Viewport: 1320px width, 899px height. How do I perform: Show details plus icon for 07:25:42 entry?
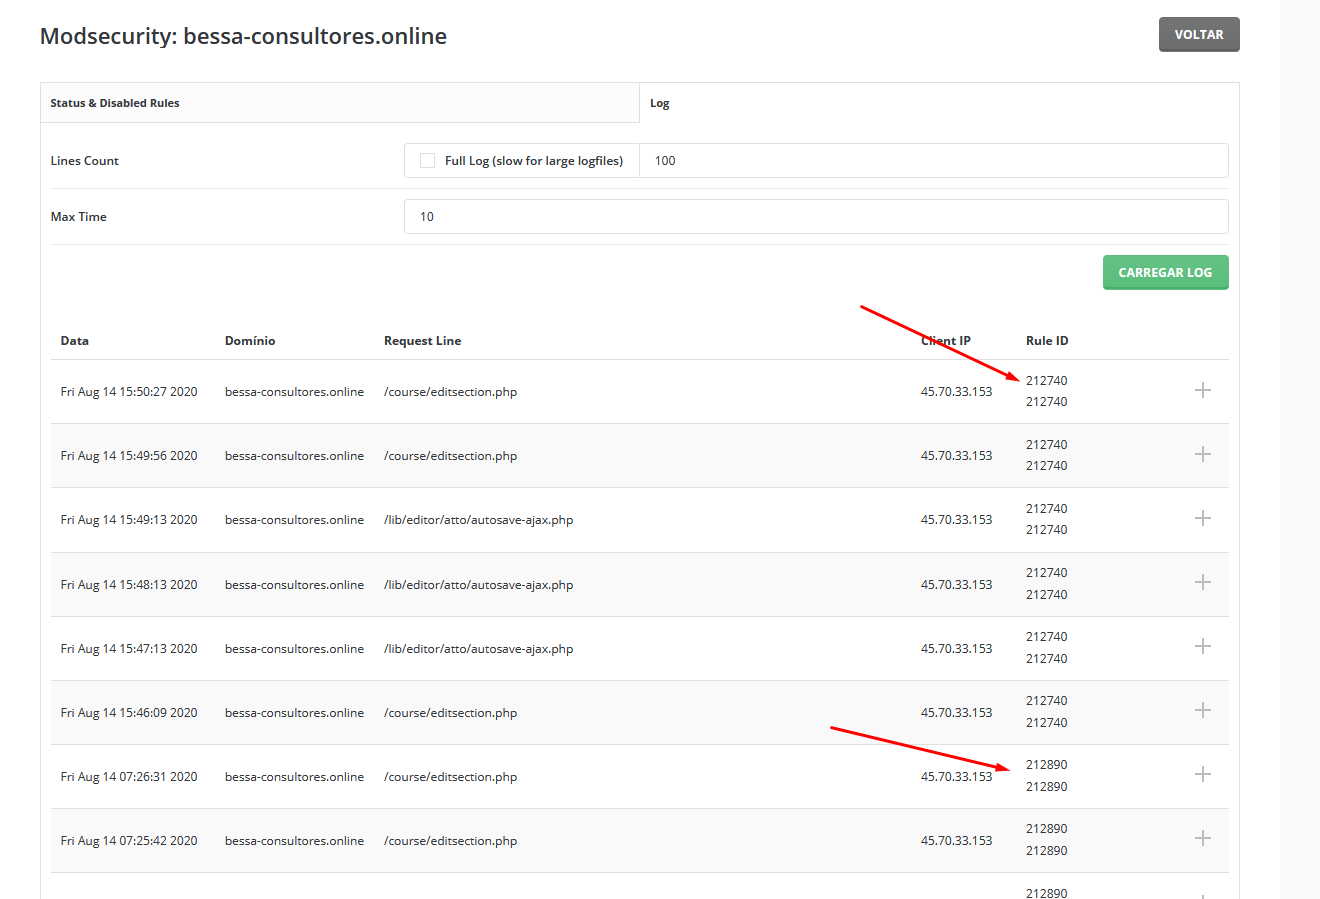(x=1202, y=838)
